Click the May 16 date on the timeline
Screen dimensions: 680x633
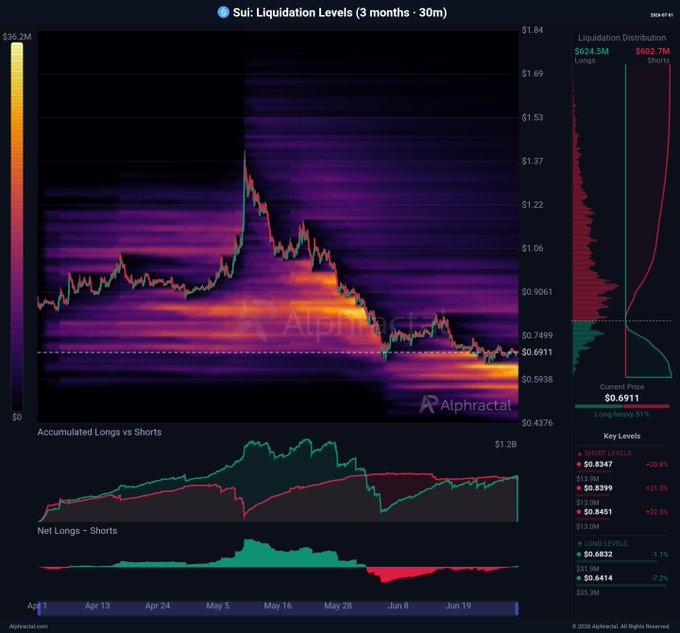[x=278, y=606]
